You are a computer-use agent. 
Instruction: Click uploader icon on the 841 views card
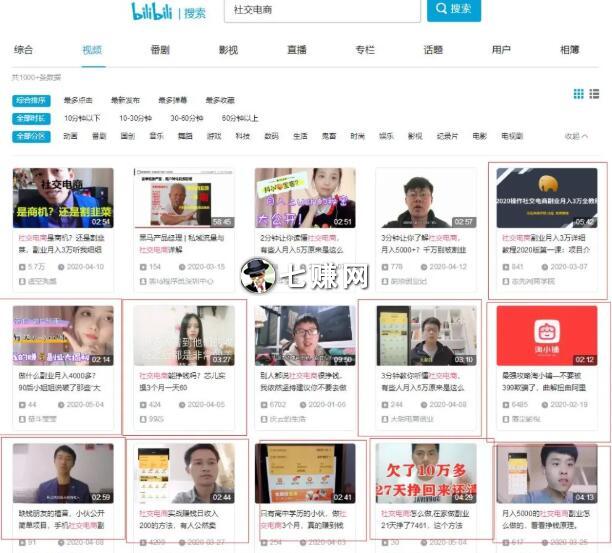coord(506,281)
